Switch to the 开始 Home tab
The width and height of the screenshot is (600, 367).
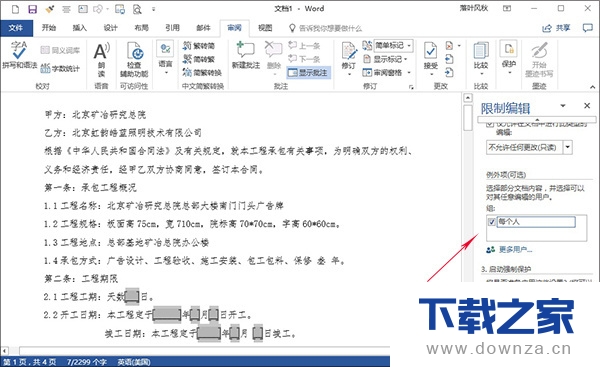tap(49, 28)
